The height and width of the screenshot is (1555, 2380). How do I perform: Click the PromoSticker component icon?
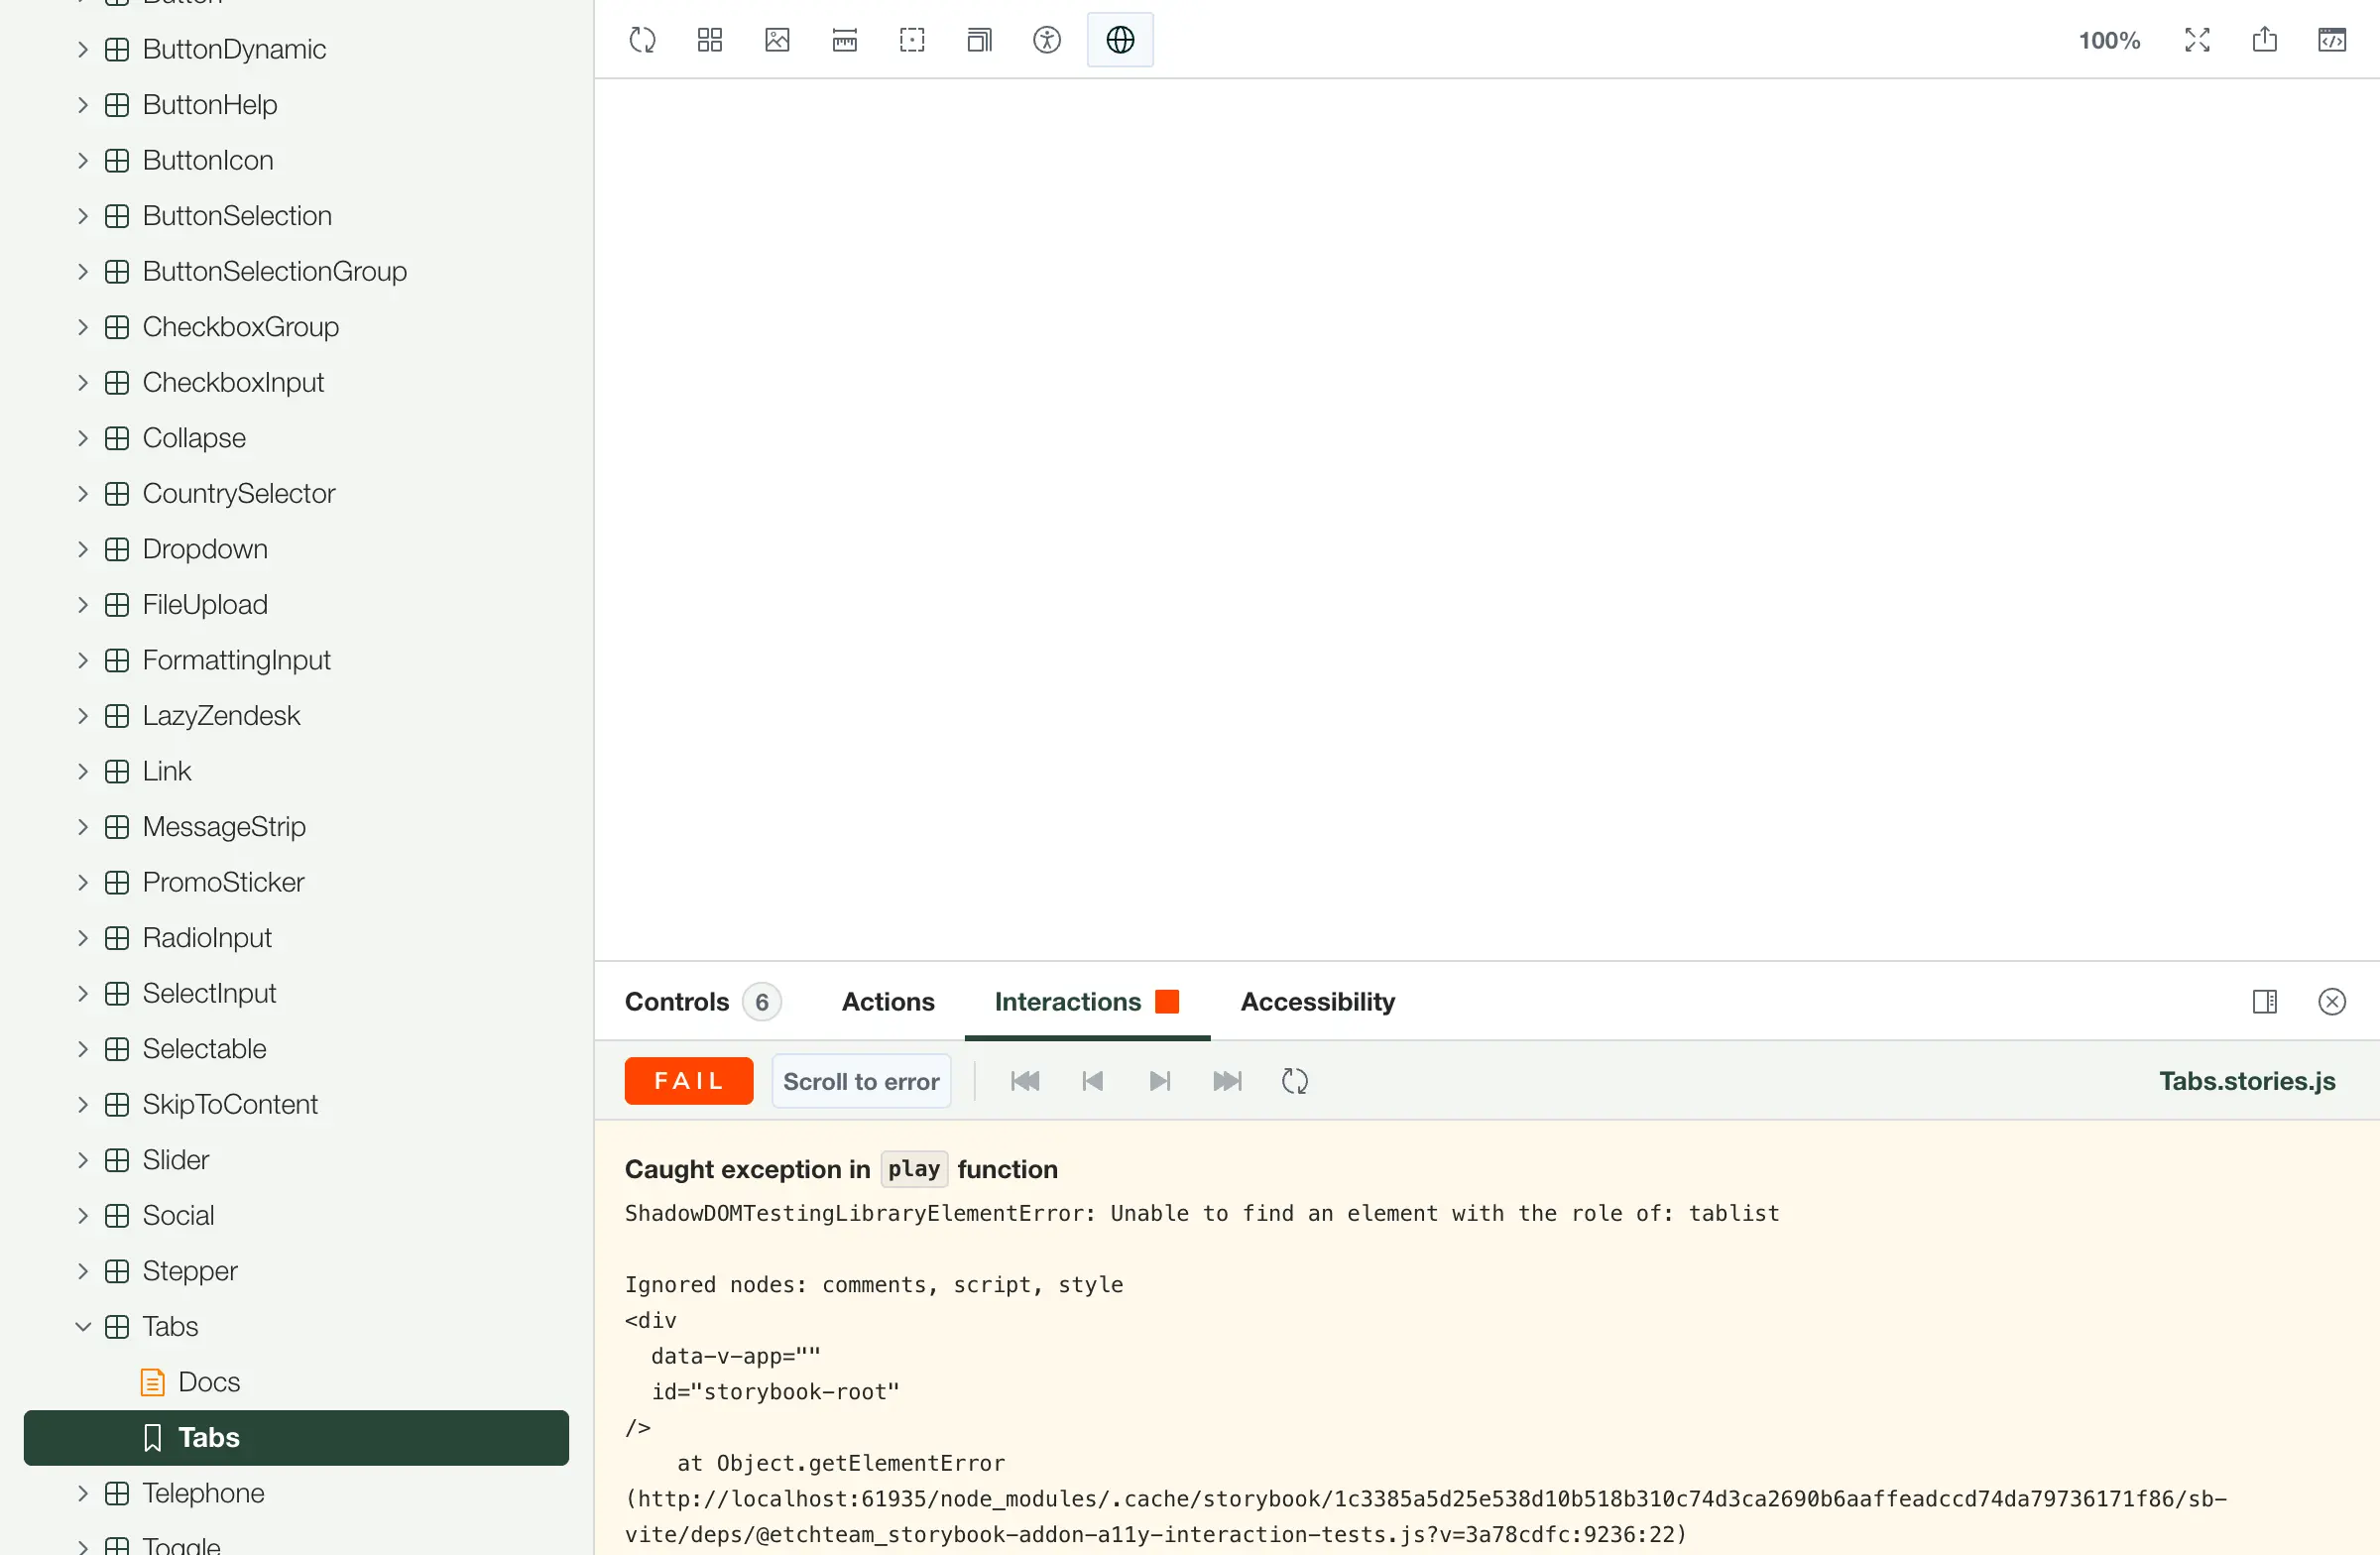[117, 882]
